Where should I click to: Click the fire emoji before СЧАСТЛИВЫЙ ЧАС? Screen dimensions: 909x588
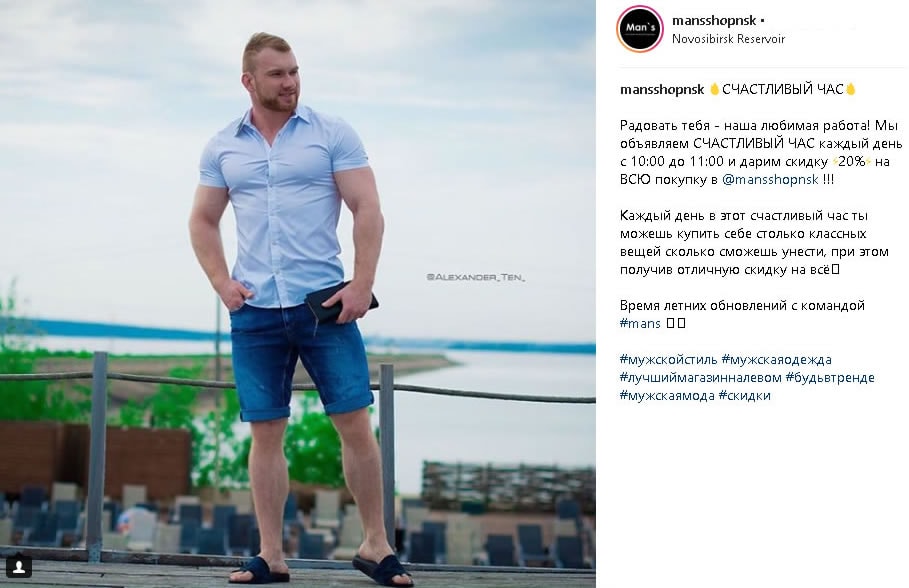[x=714, y=89]
